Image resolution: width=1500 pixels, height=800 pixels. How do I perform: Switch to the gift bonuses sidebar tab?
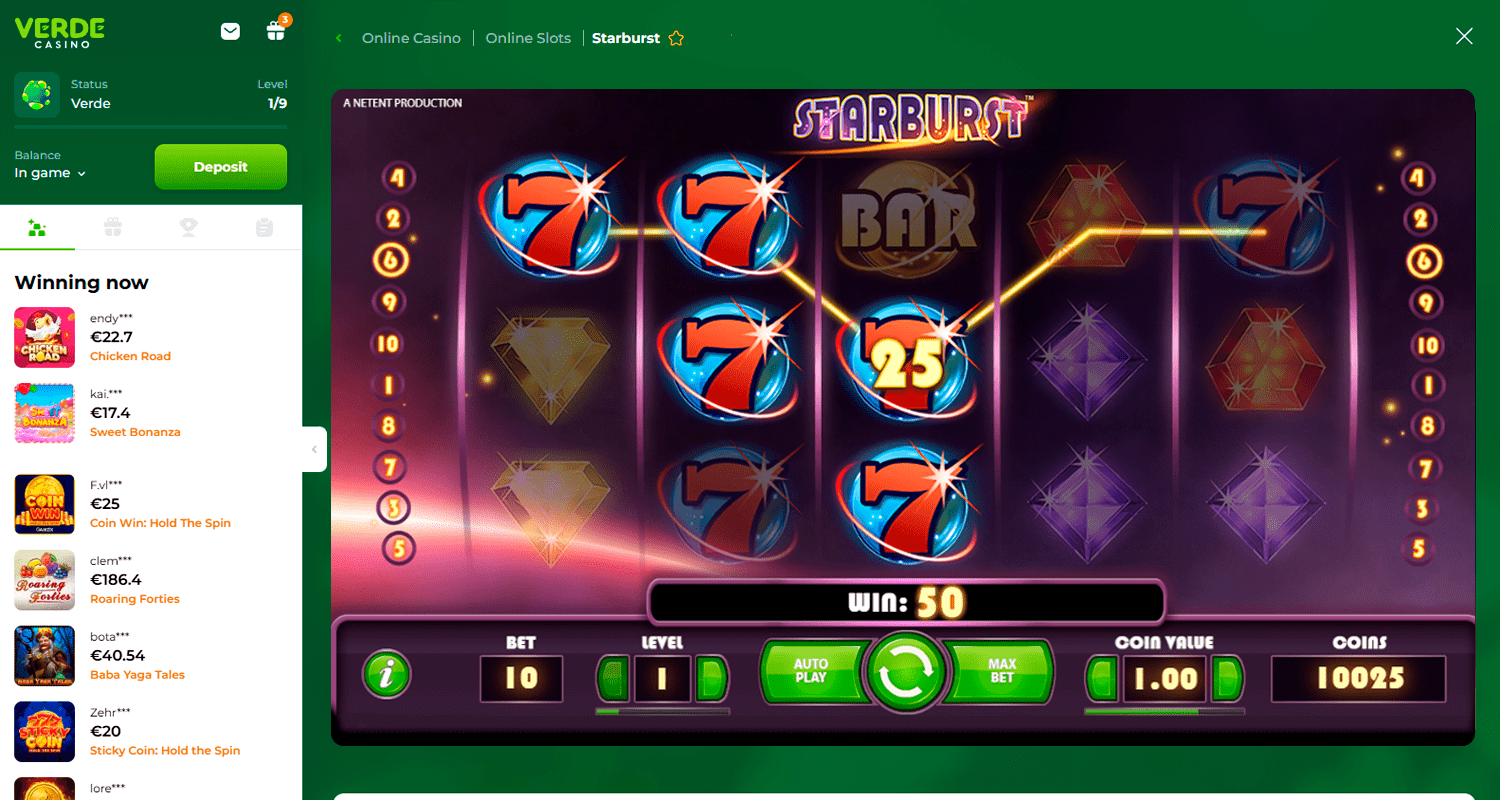pos(113,228)
